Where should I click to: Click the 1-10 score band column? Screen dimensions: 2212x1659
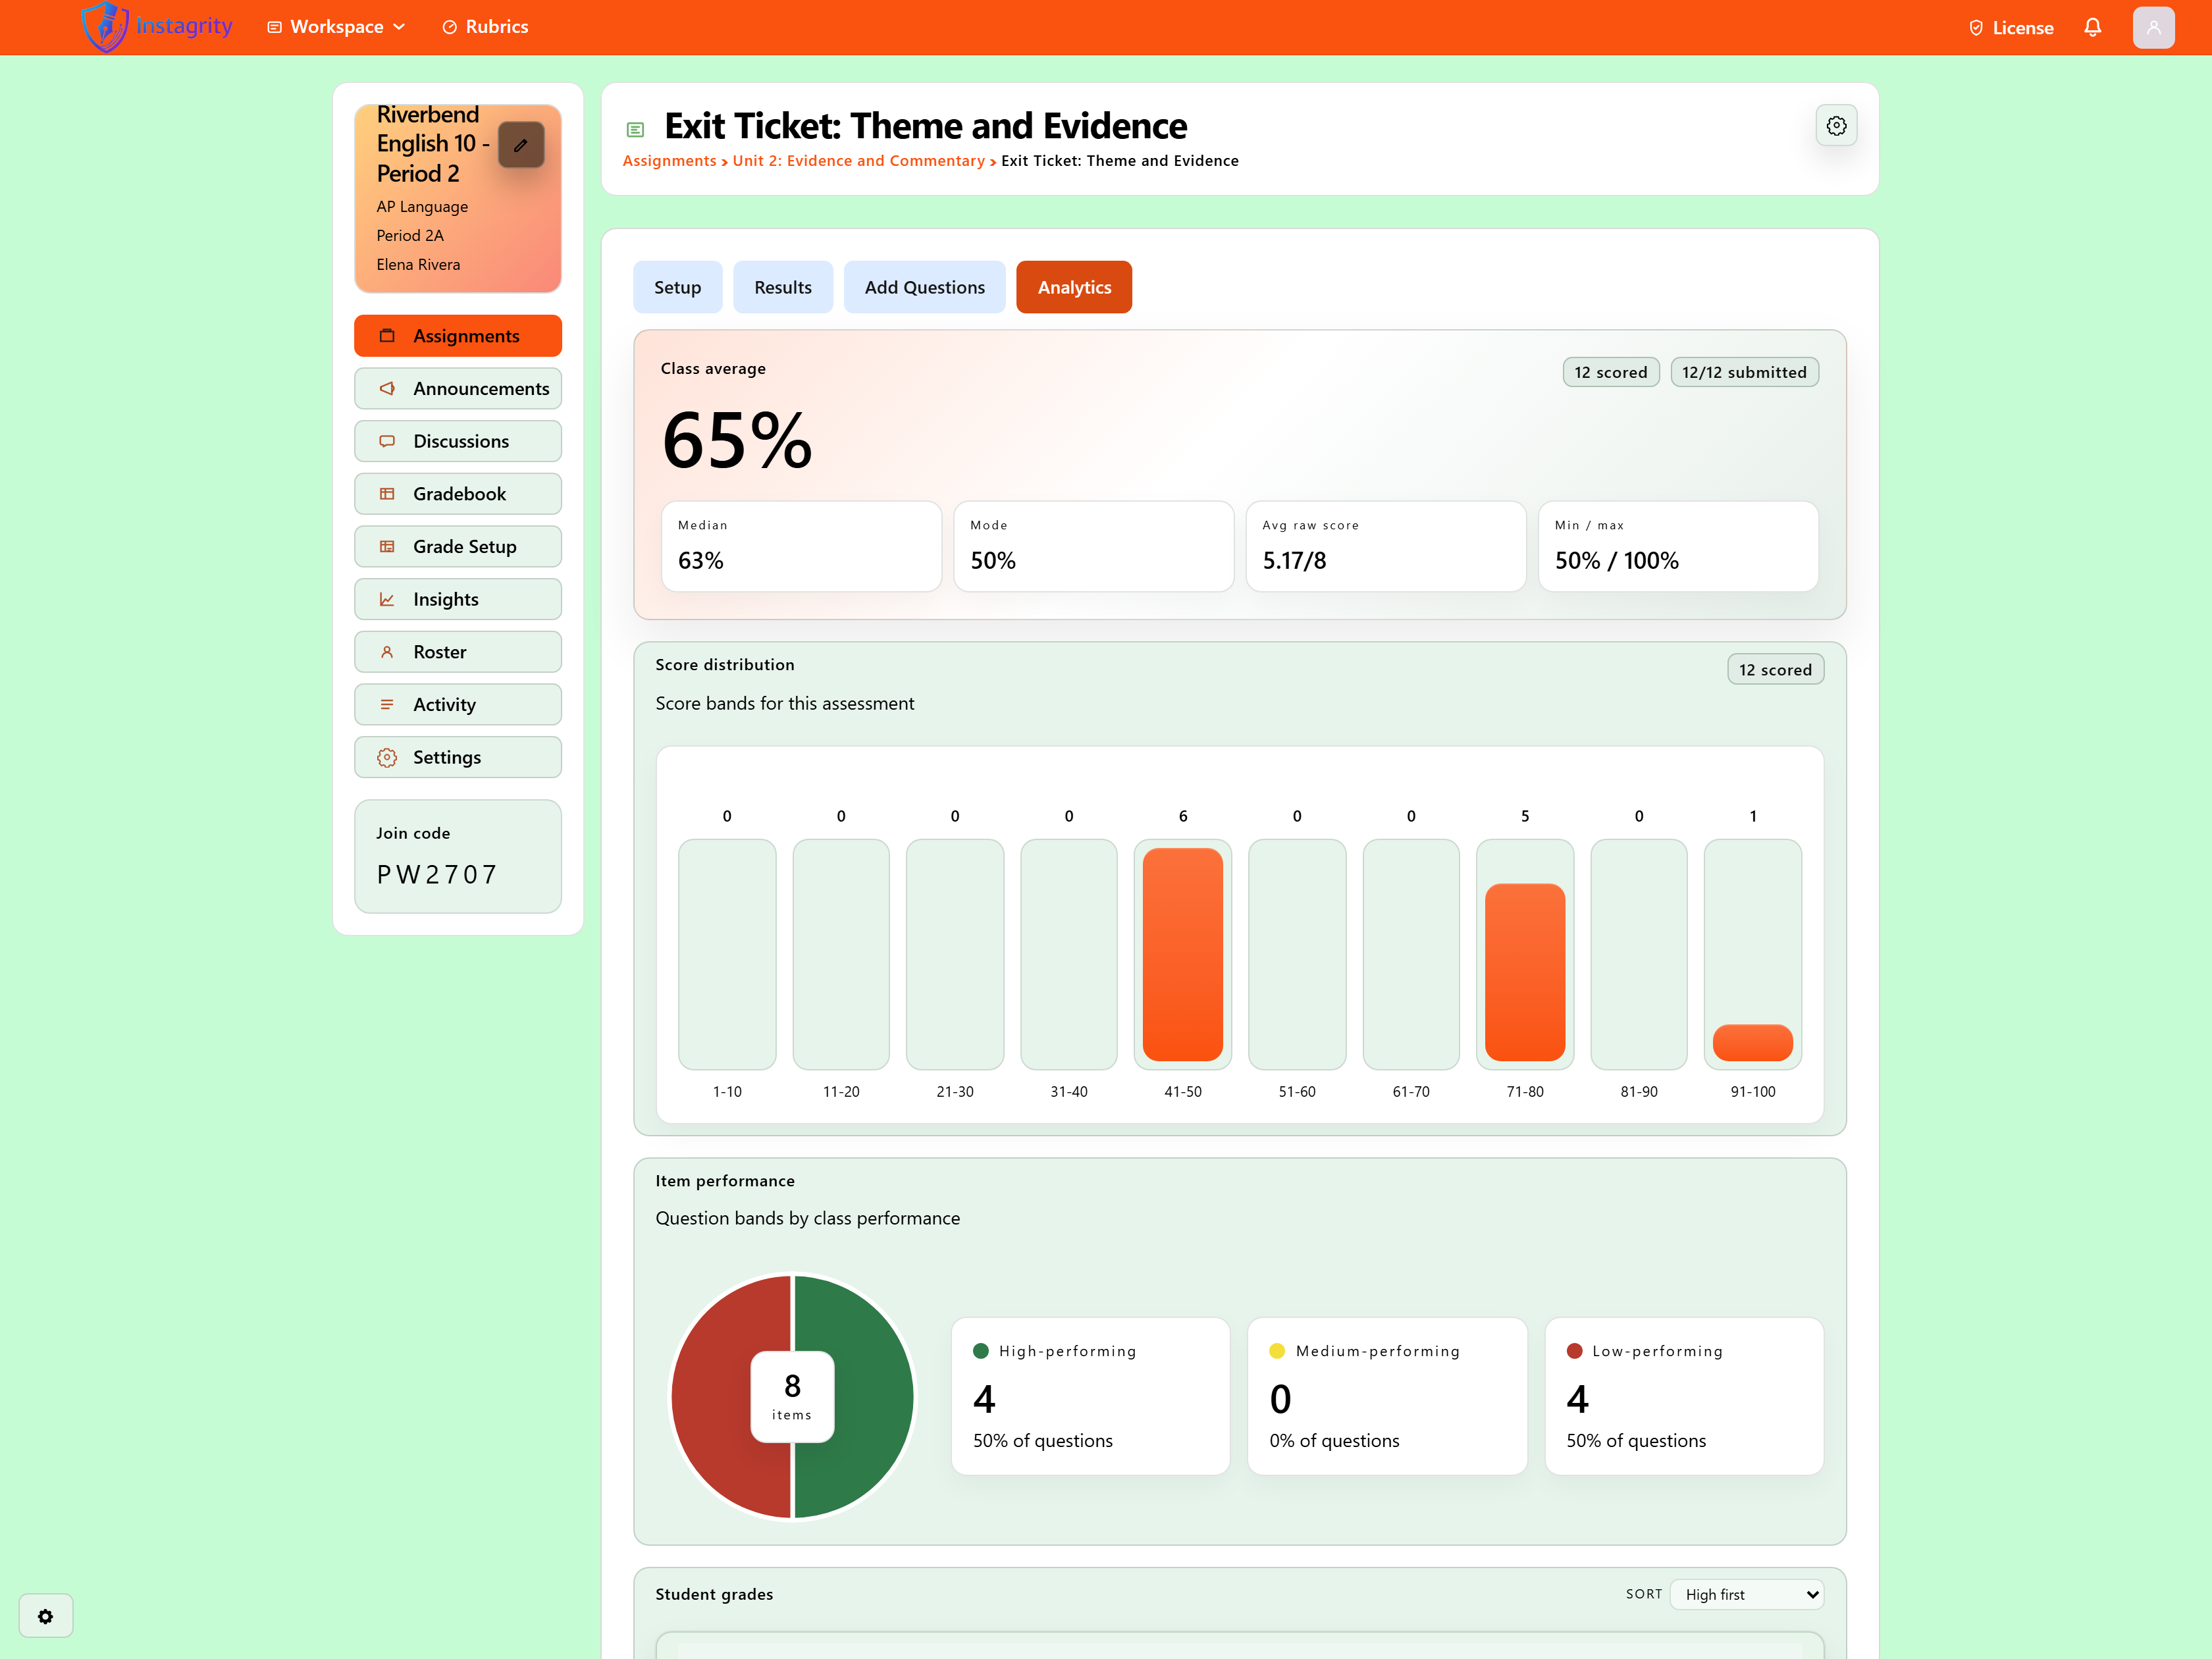727,954
